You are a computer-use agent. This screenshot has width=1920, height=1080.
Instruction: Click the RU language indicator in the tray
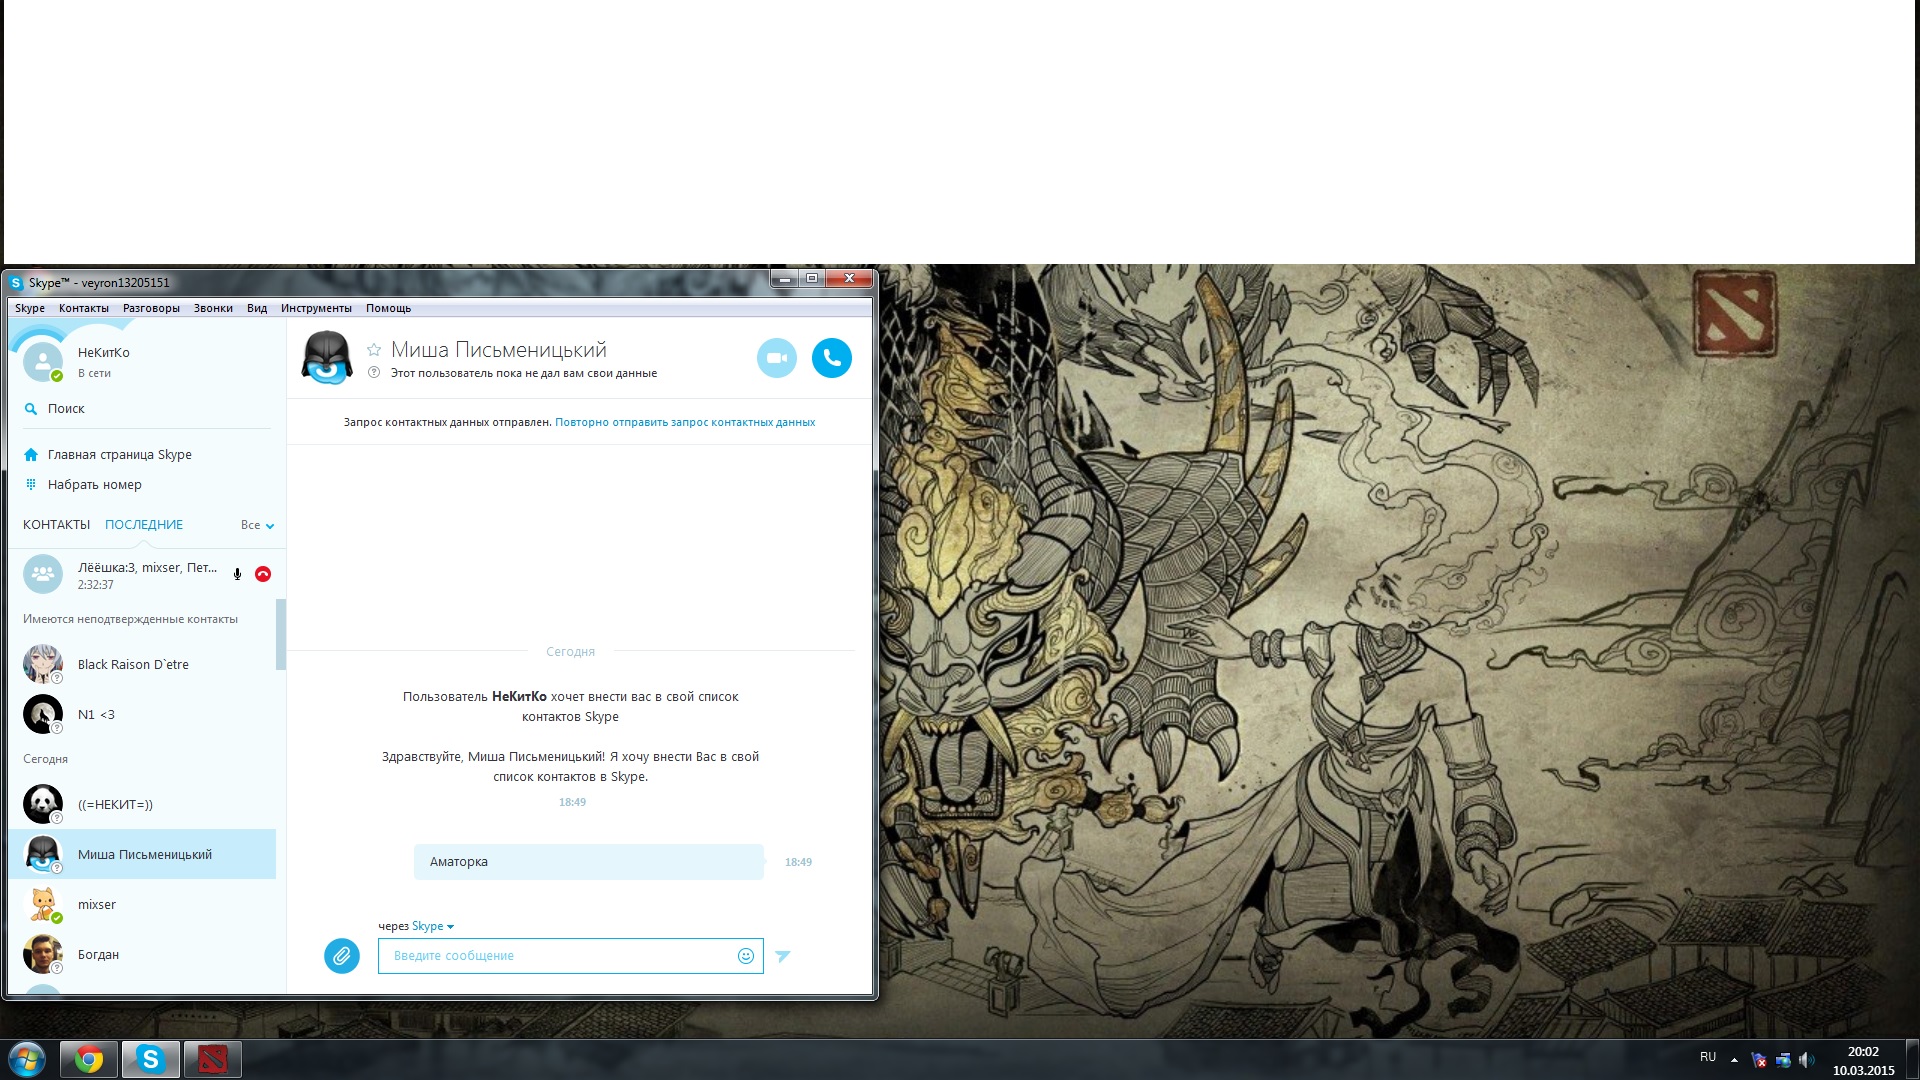(x=1708, y=1057)
